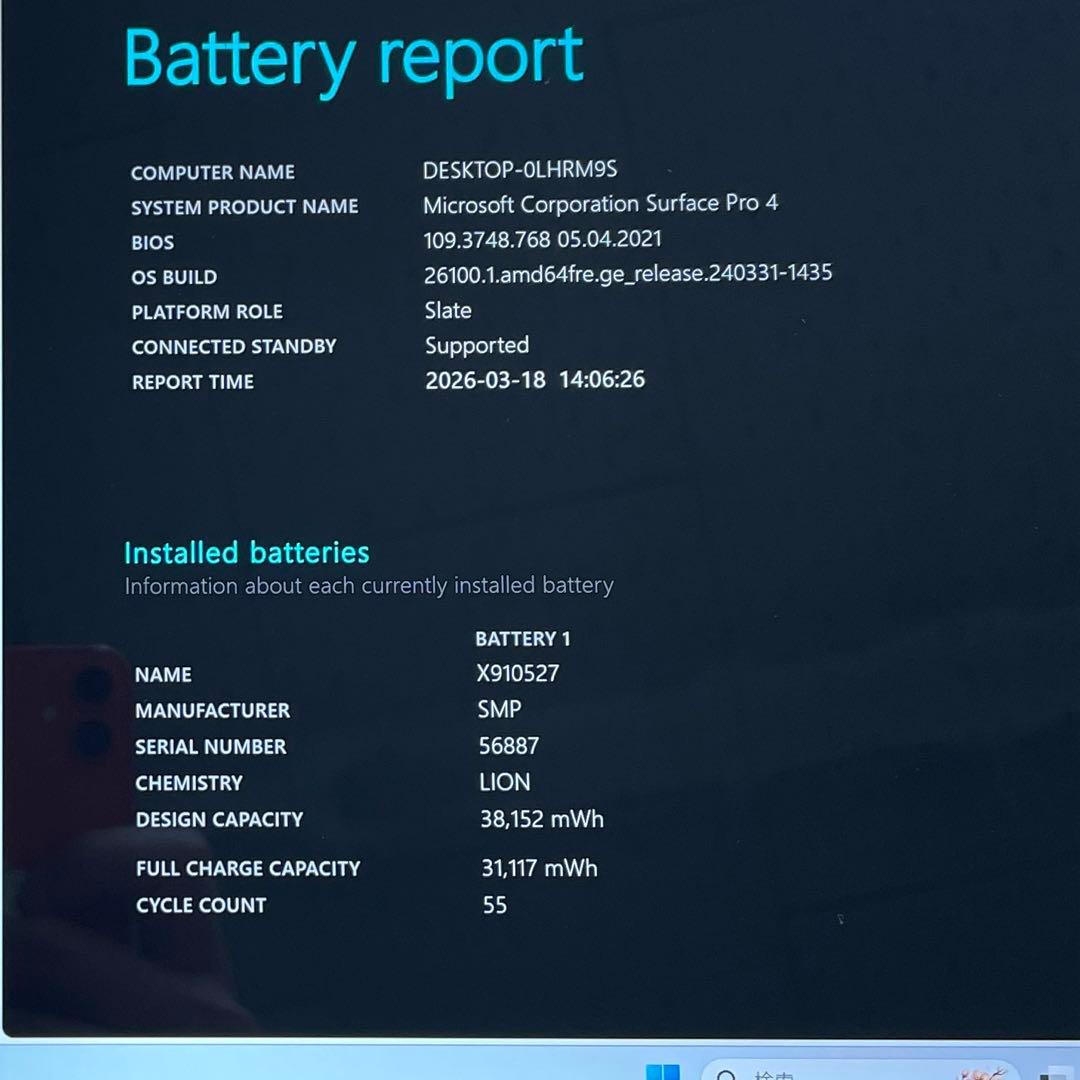This screenshot has height=1080, width=1080.
Task: Select chemistry value "LION"
Action: point(505,782)
